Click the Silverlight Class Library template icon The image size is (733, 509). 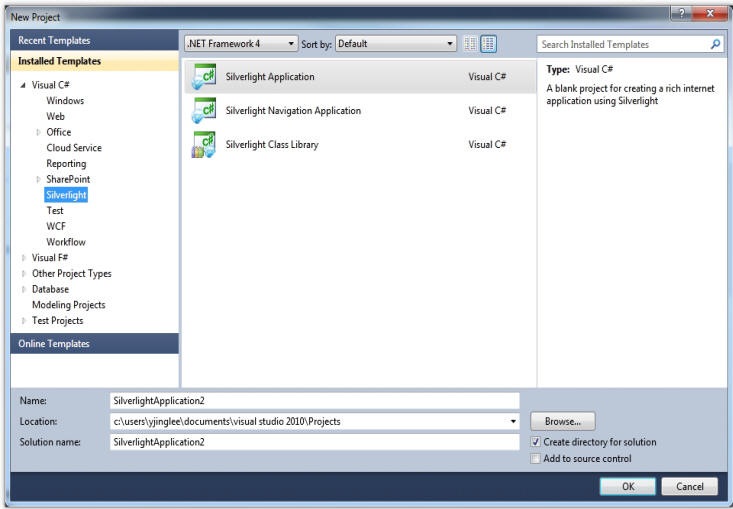click(x=204, y=144)
